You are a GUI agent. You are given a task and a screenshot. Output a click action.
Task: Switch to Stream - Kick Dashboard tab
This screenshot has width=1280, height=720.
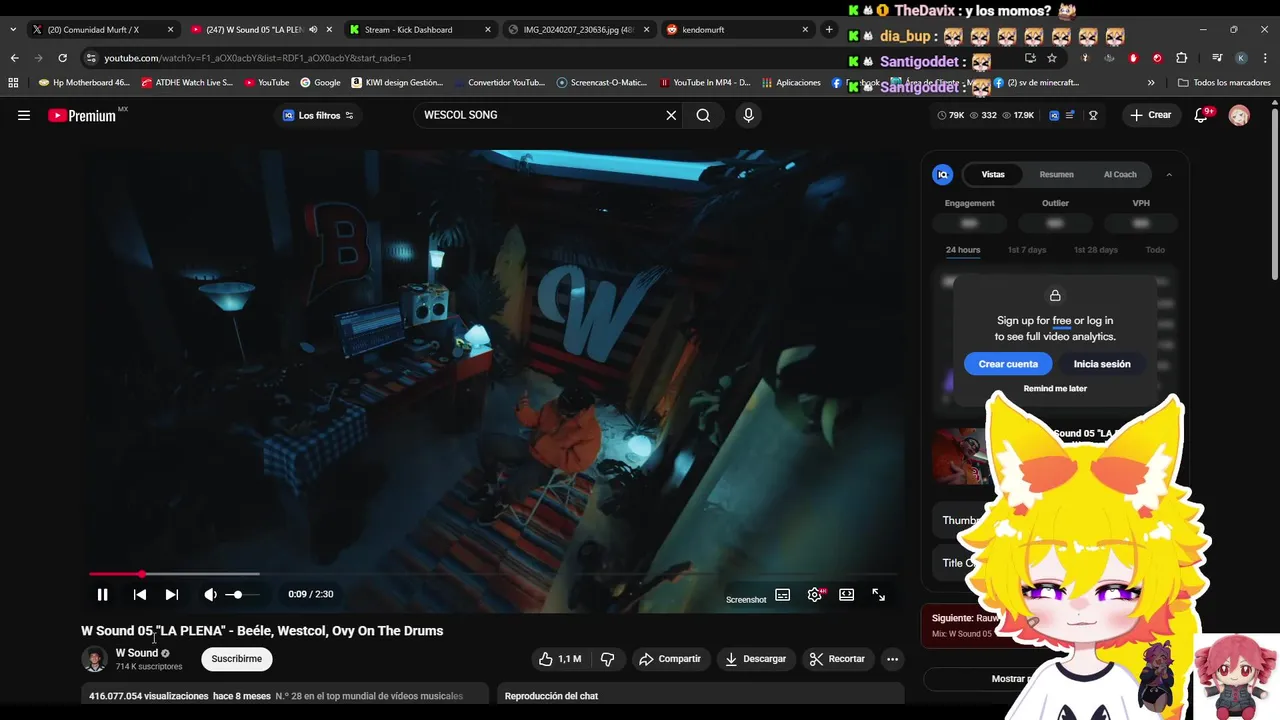(x=420, y=30)
